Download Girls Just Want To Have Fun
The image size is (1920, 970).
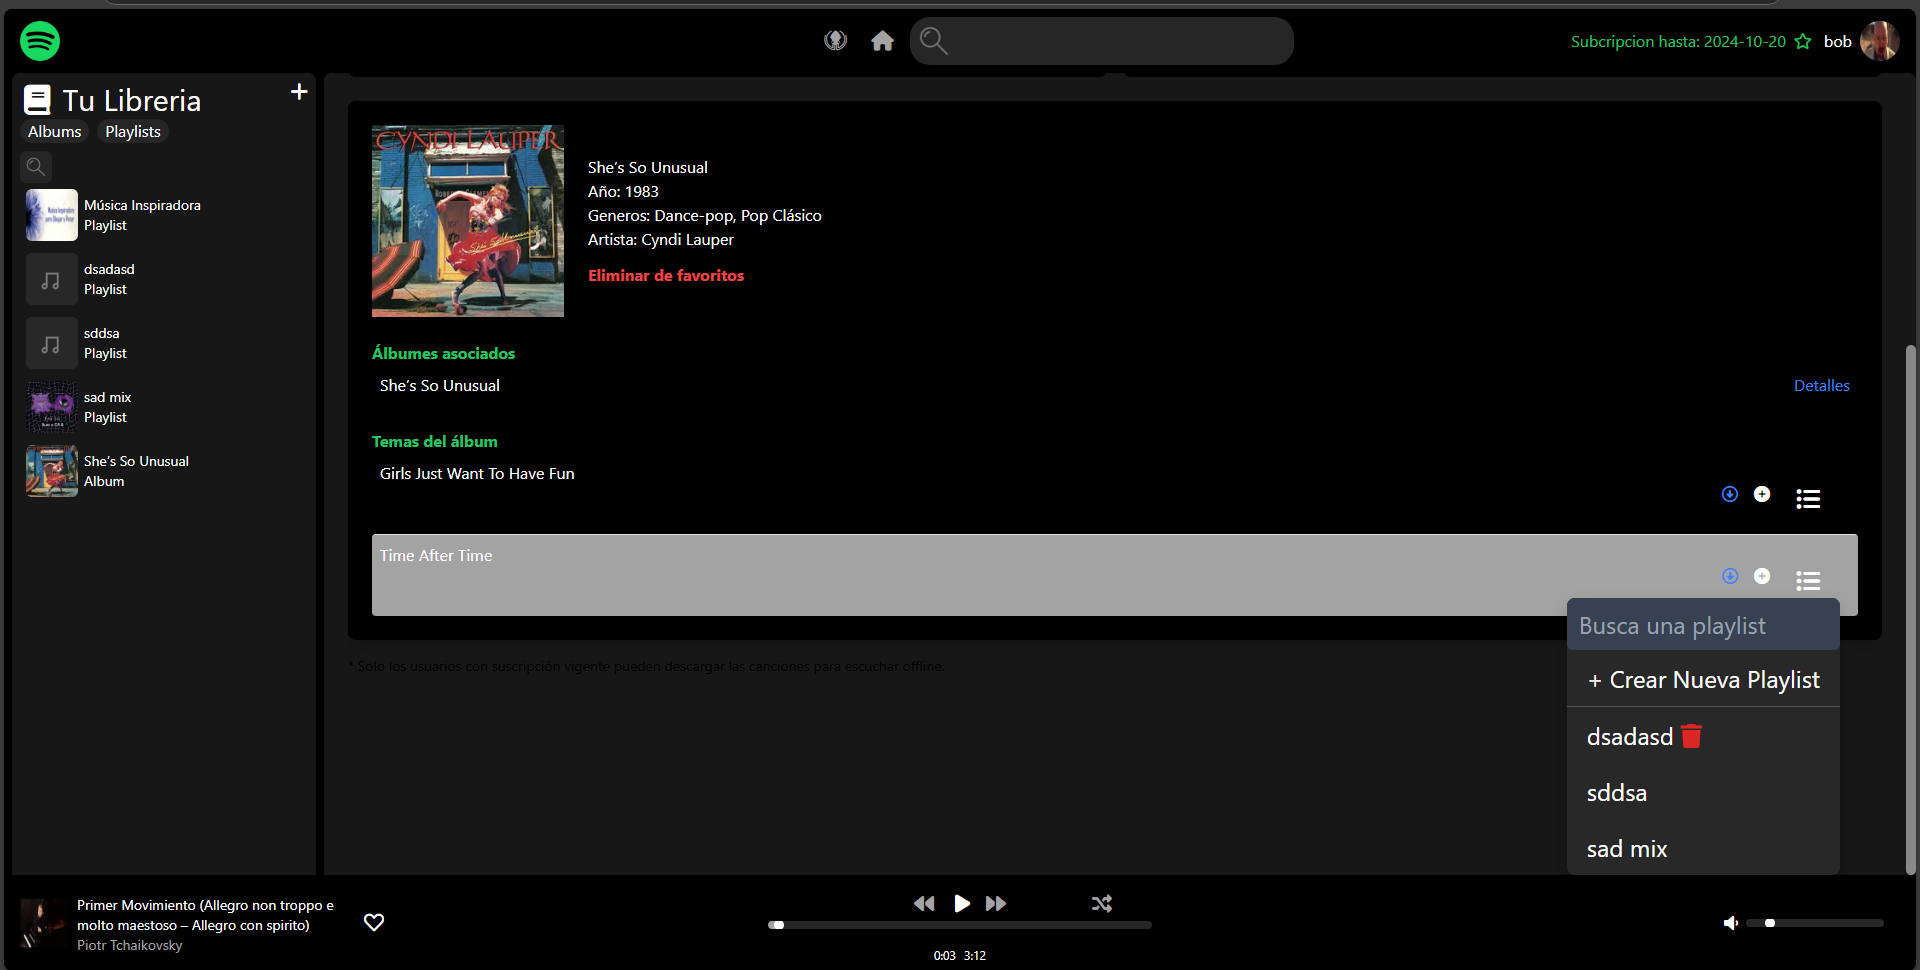tap(1730, 494)
